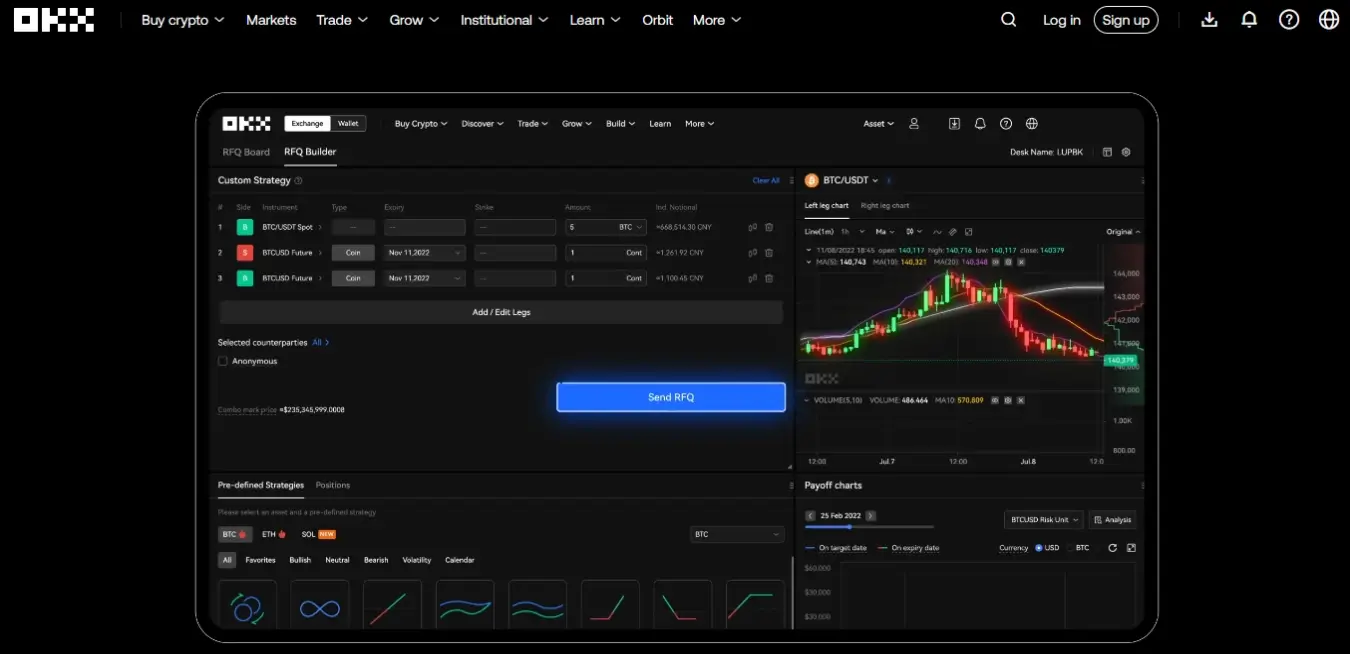Click the duplicate icon on leg row 3
This screenshot has height=654, width=1350.
click(752, 278)
